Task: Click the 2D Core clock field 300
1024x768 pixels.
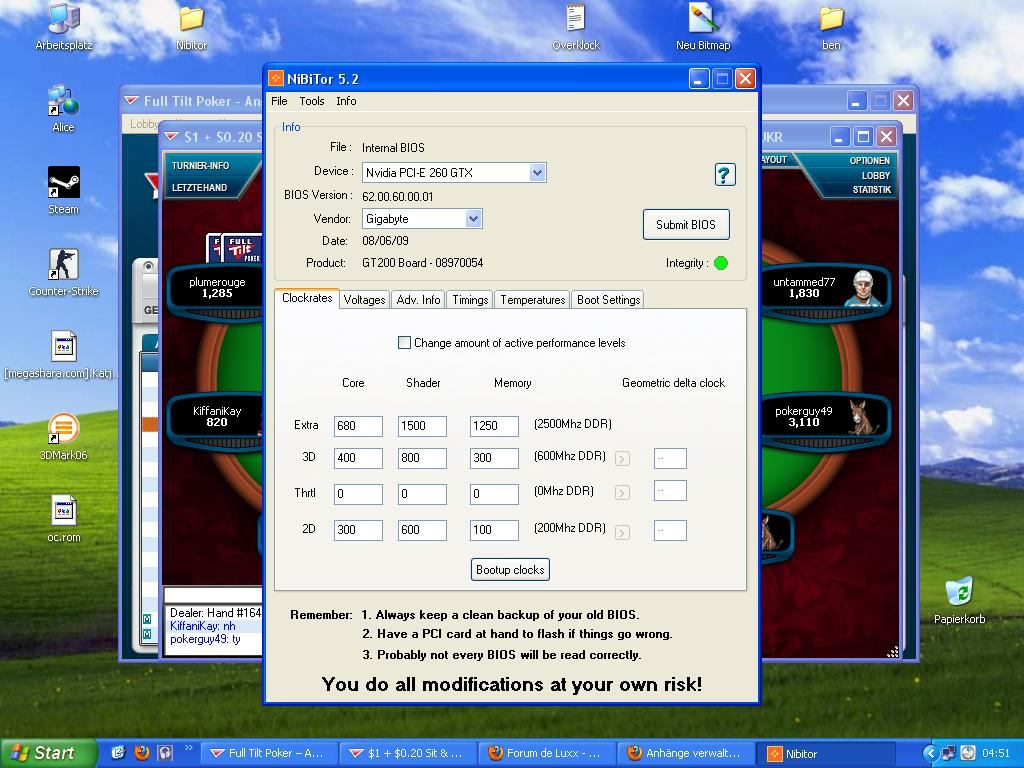Action: (x=358, y=530)
